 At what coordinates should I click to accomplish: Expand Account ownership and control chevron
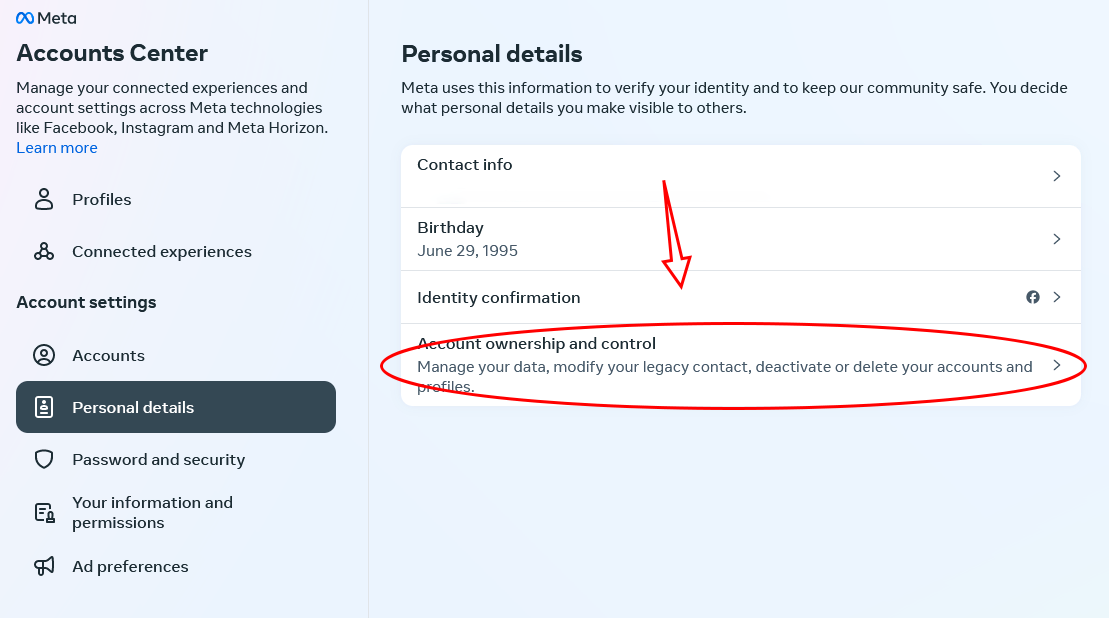1057,365
